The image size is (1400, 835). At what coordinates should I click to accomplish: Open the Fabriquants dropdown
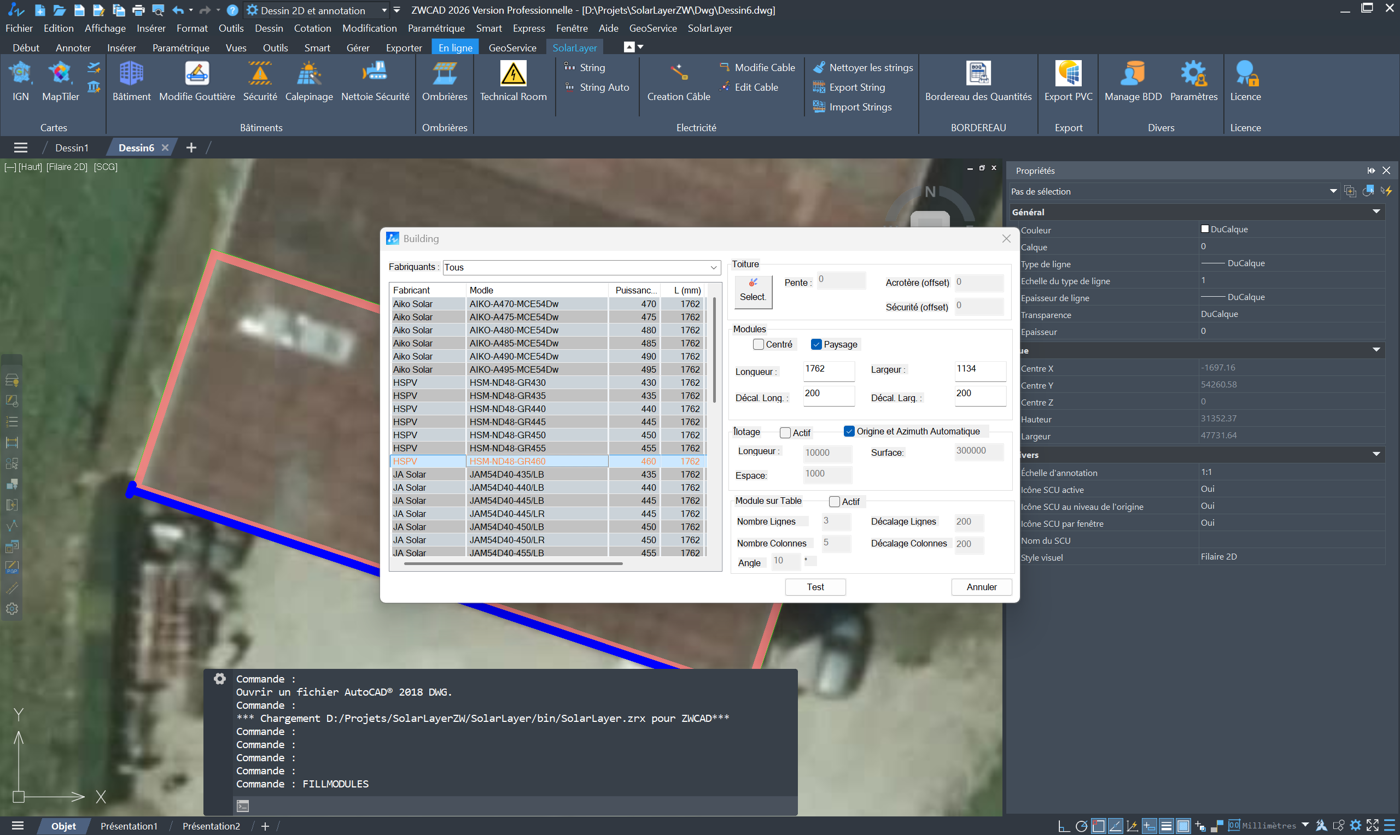point(581,268)
